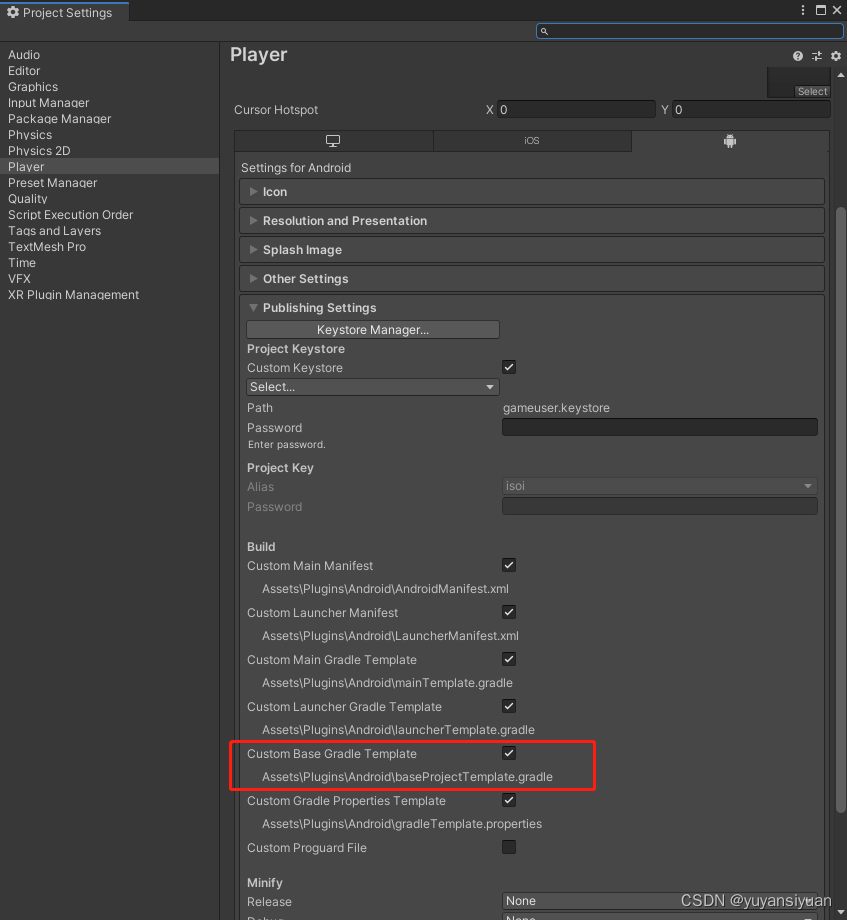Click the keystore Password input field

pos(660,427)
